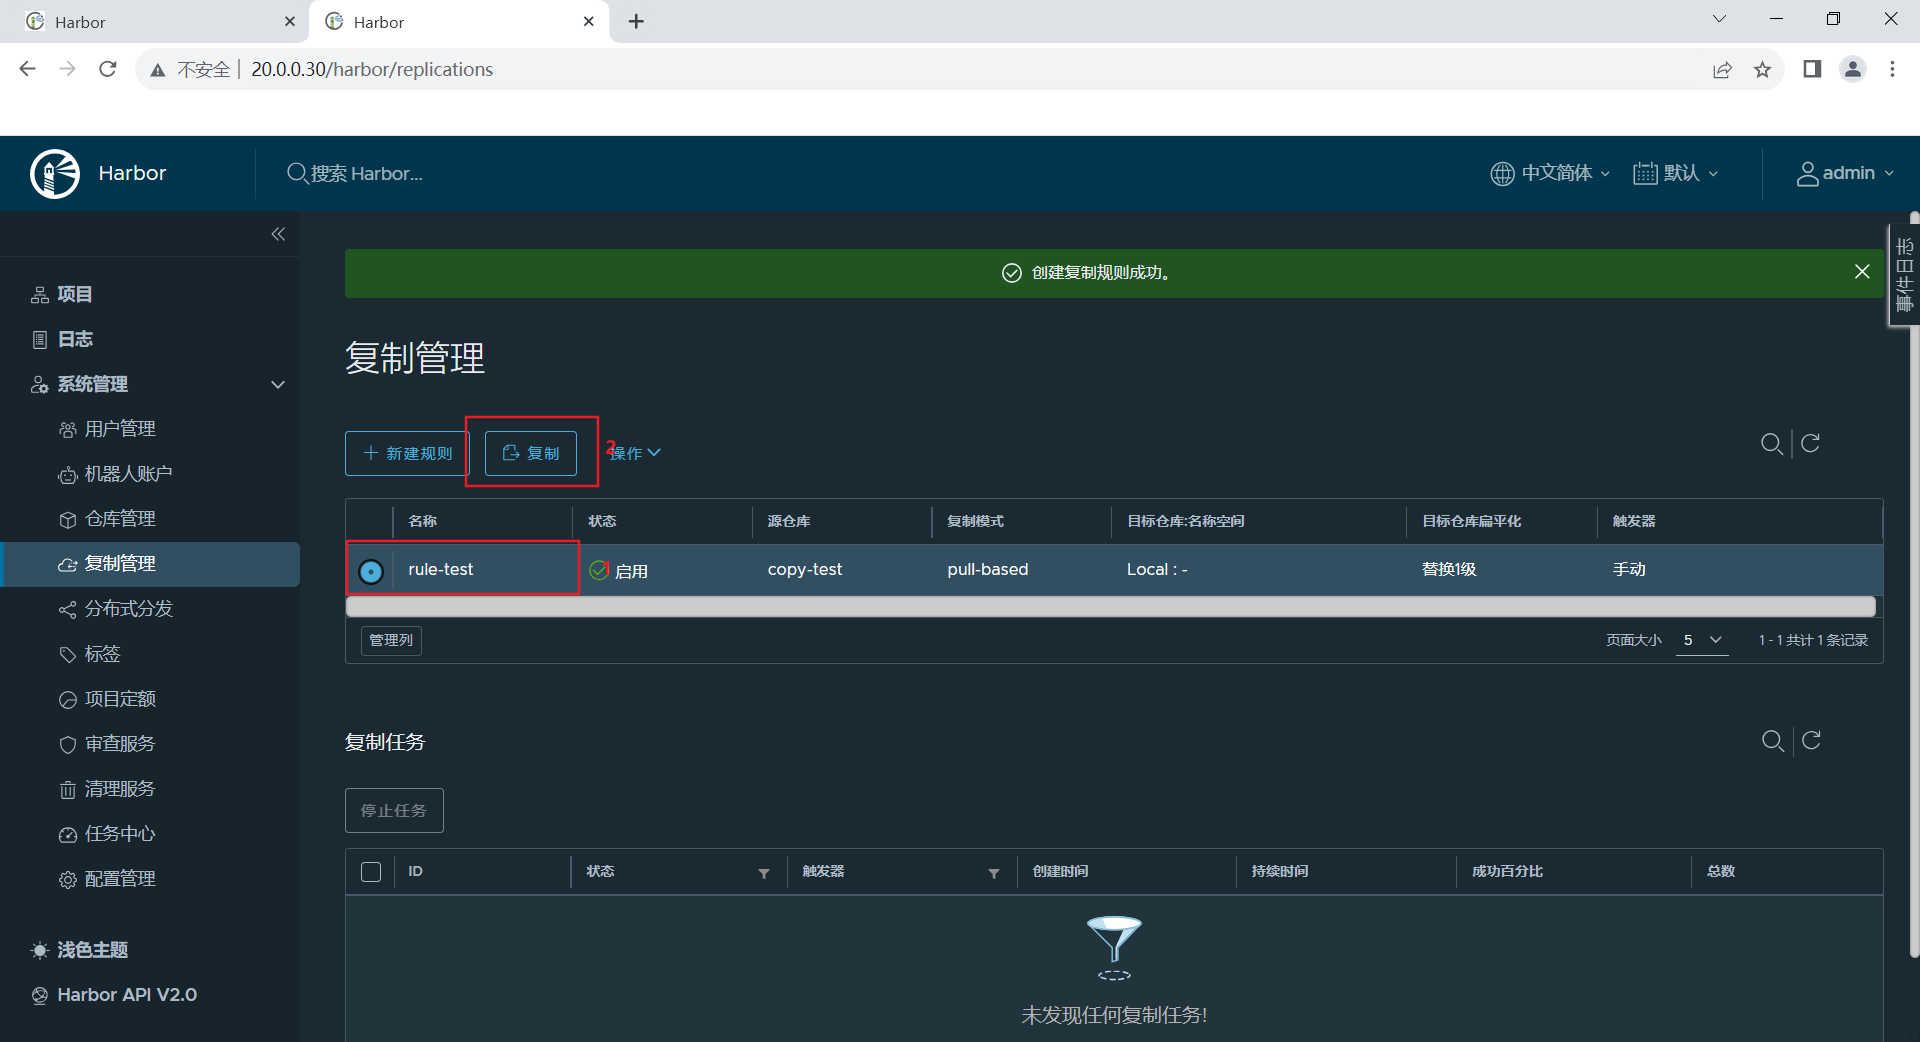This screenshot has width=1920, height=1042.
Task: Filter tasks by 触发器 column
Action: 994,873
